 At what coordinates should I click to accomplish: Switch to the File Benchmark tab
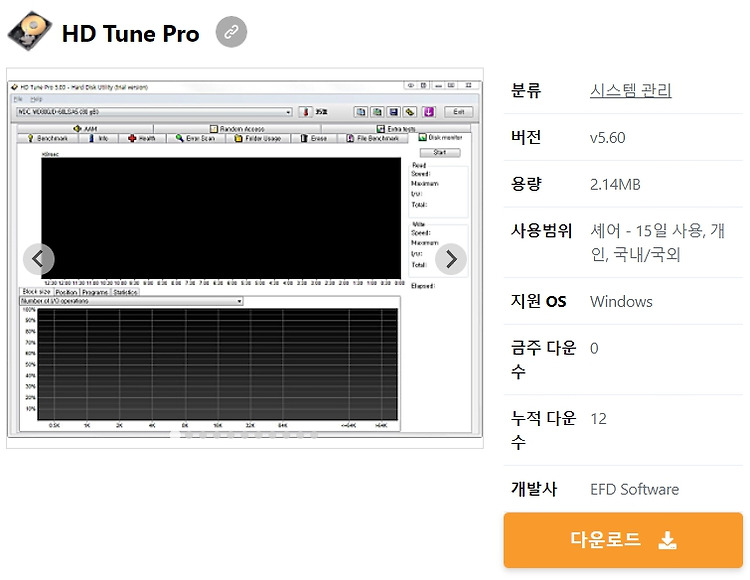click(373, 138)
